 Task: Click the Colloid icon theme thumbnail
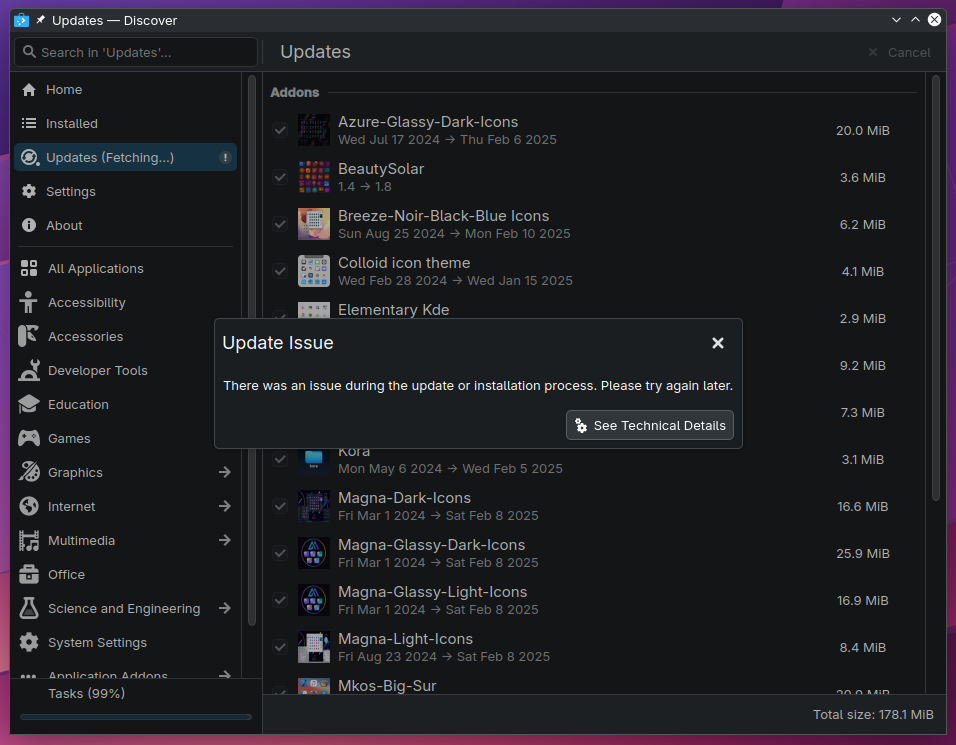[x=314, y=271]
